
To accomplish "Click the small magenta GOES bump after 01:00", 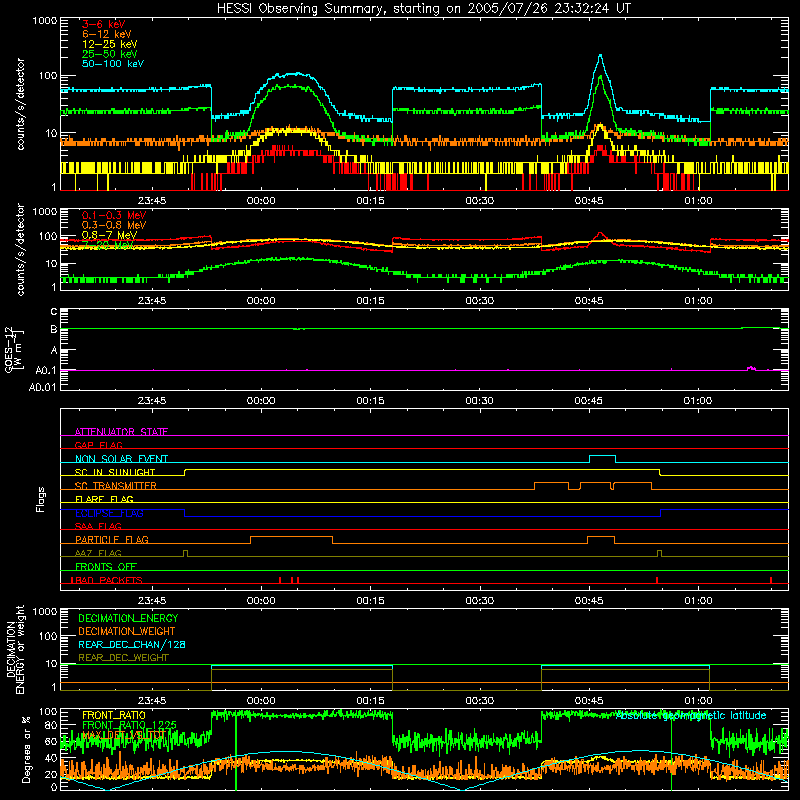I will (x=751, y=368).
